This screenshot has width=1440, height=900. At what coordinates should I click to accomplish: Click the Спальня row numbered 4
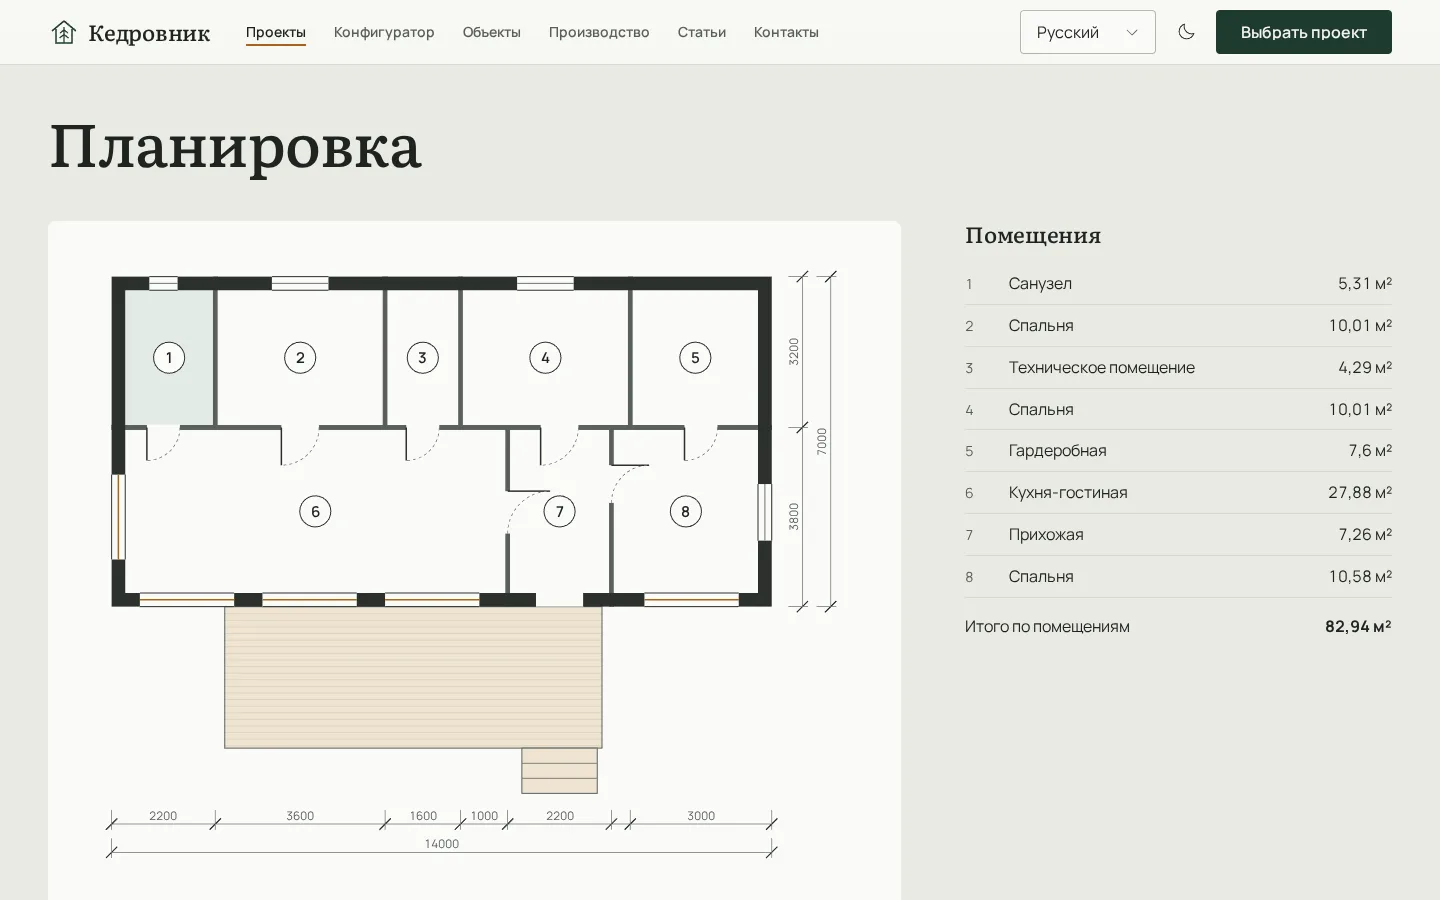tap(1178, 410)
